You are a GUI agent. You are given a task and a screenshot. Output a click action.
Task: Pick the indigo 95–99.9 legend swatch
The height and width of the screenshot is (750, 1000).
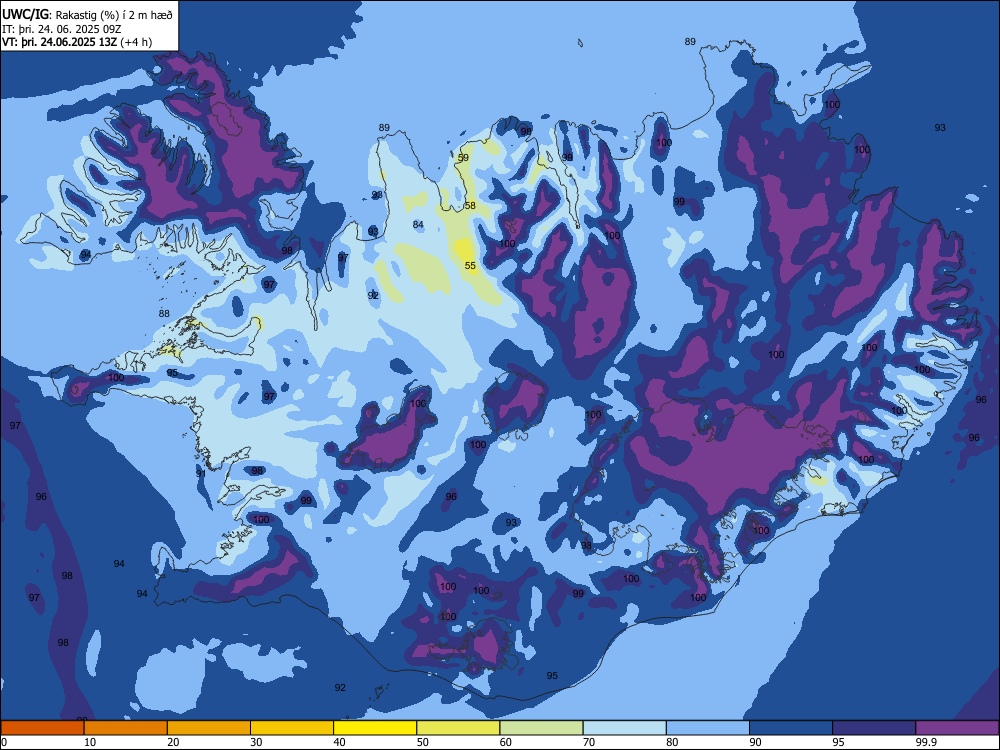click(874, 728)
